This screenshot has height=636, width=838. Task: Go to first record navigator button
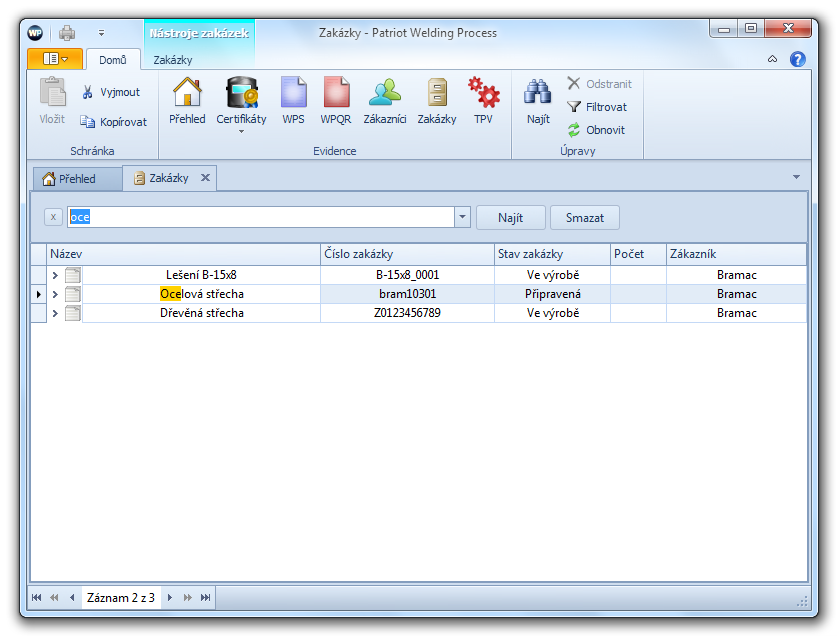[36, 598]
